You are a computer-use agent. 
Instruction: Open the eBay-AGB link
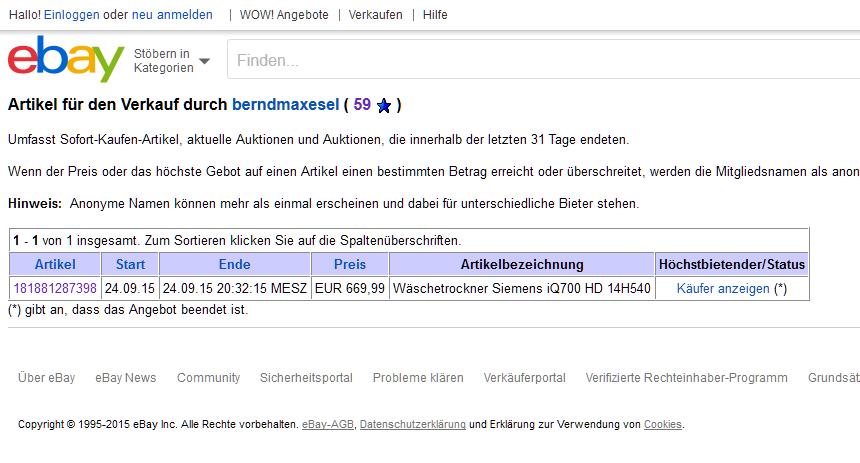(328, 425)
